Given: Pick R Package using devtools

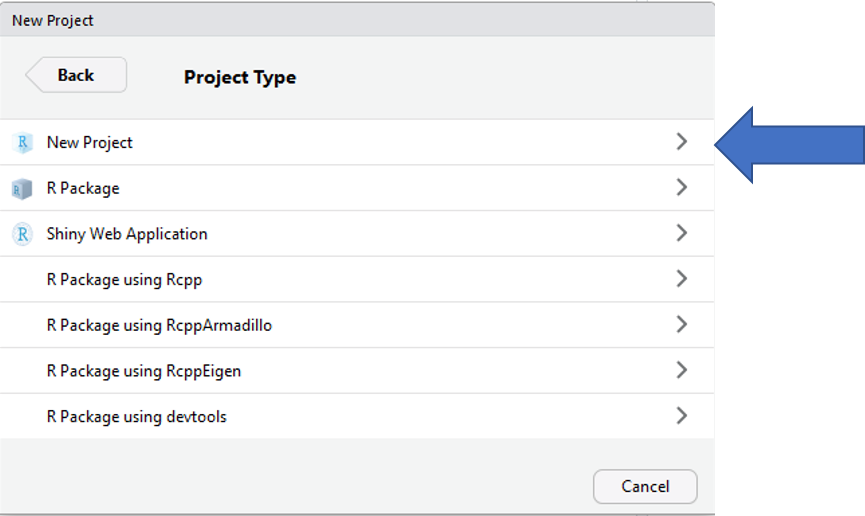Looking at the screenshot, I should coord(357,417).
